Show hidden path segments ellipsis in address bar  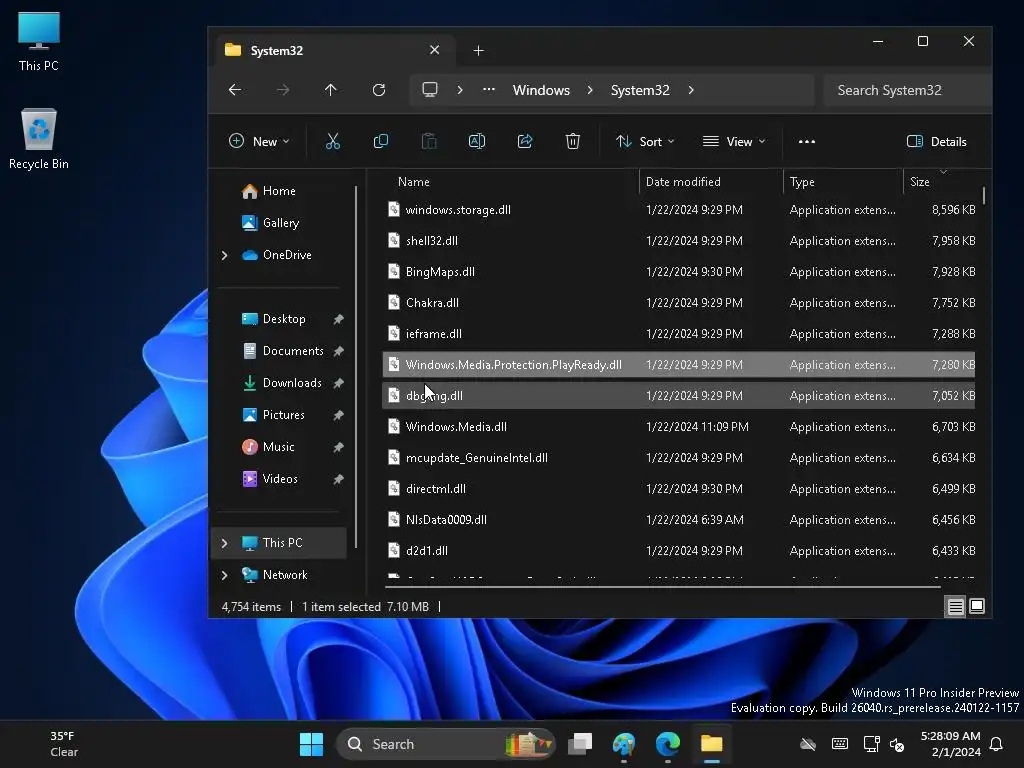click(x=488, y=90)
